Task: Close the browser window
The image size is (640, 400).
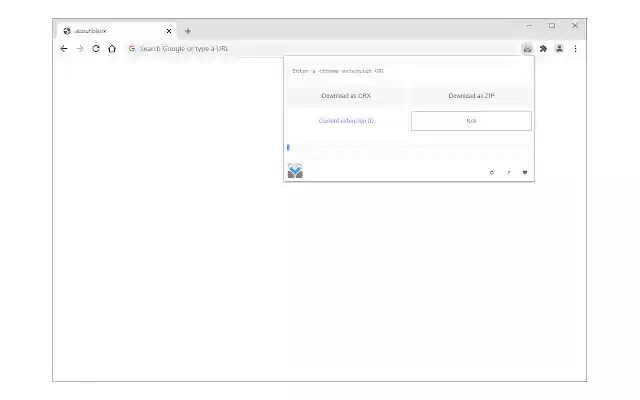Action: tap(575, 25)
